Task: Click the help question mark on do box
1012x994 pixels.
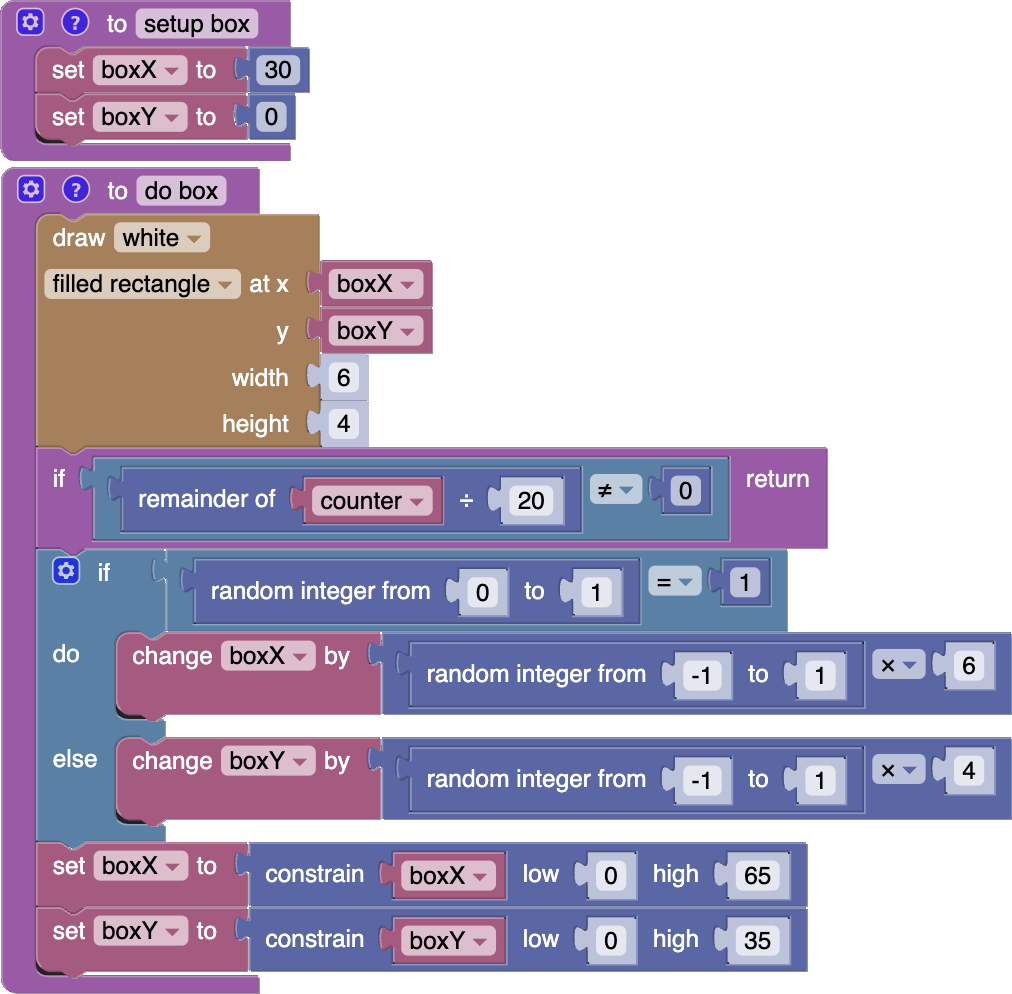Action: point(75,189)
